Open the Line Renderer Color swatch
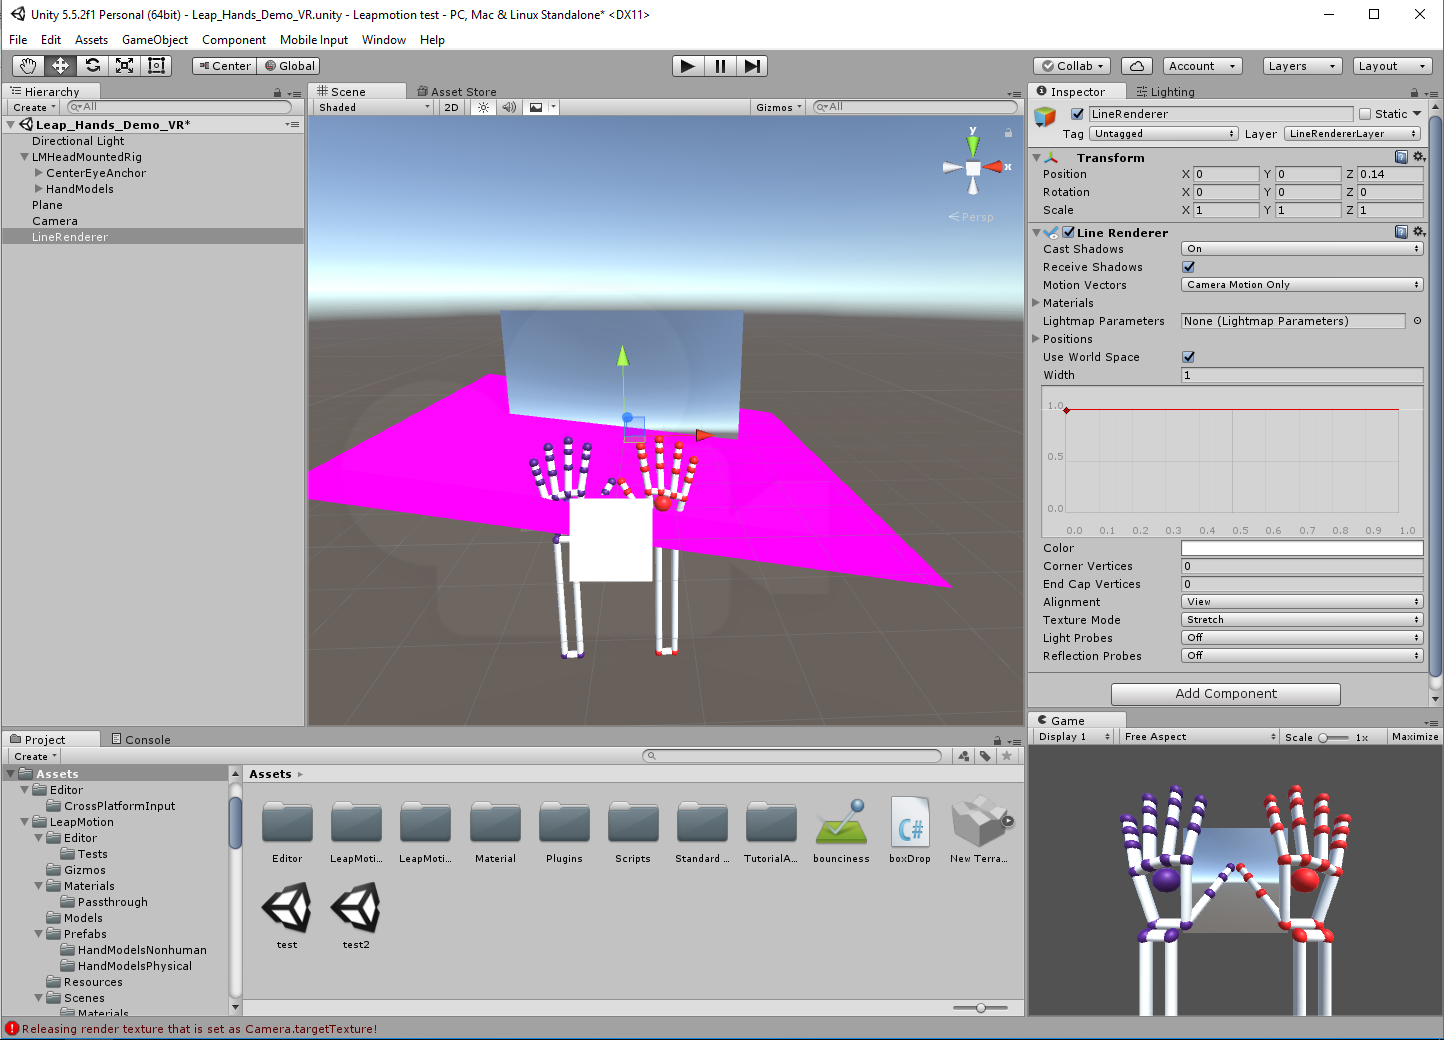The height and width of the screenshot is (1040, 1444). (x=1301, y=547)
